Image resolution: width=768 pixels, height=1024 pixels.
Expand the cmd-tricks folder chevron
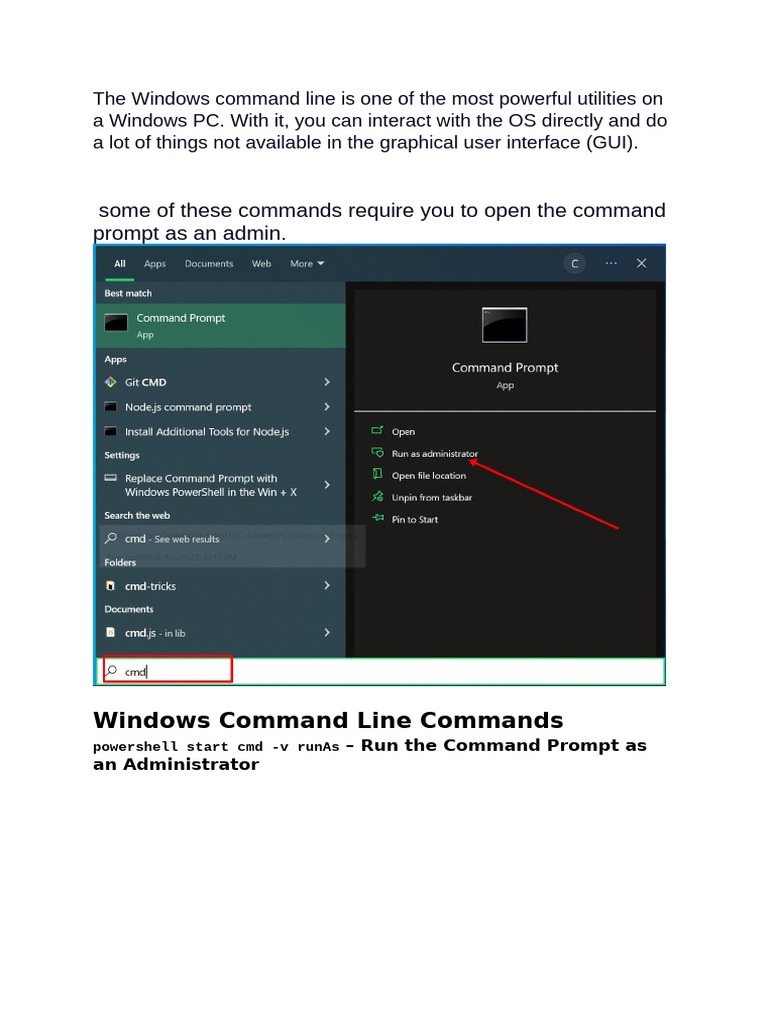[327, 586]
